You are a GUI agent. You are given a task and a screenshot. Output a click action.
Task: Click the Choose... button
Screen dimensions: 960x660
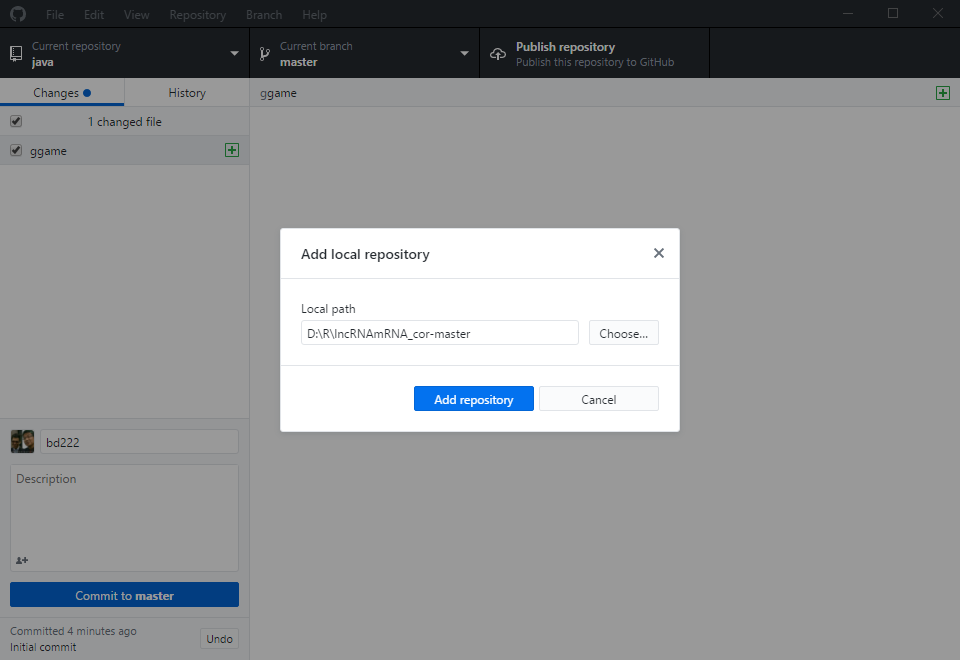[623, 333]
